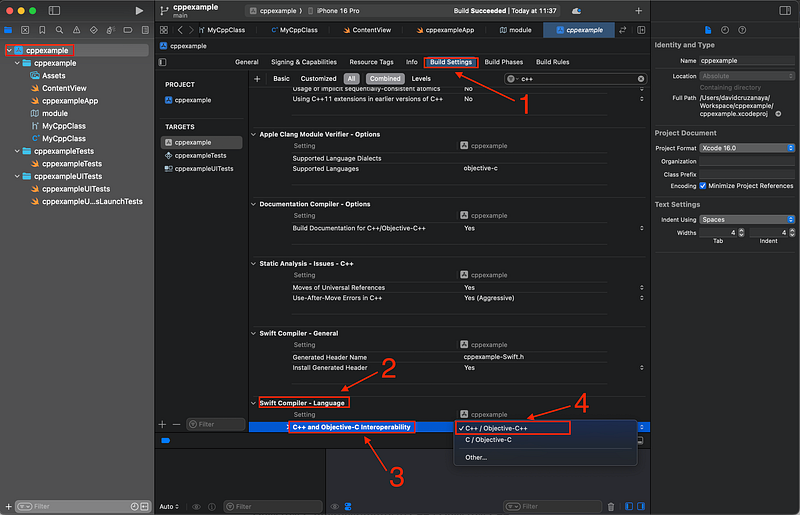Image resolution: width=800 pixels, height=515 pixels.
Task: Open the issue navigator warning icon
Action: click(x=77, y=30)
